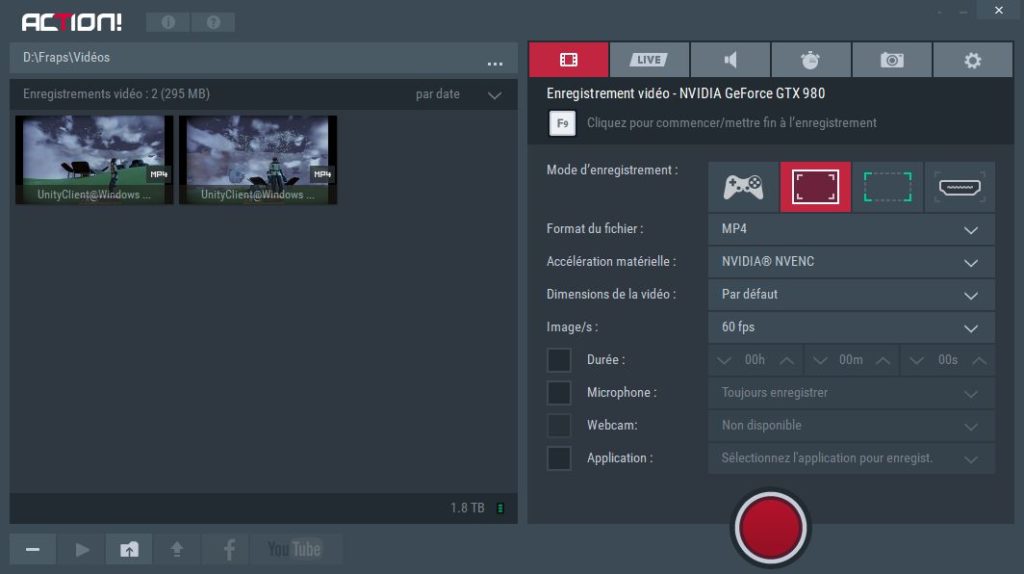Viewport: 1024px width, 574px height.
Task: Select the second UnityClient video thumbnail
Action: [x=258, y=160]
